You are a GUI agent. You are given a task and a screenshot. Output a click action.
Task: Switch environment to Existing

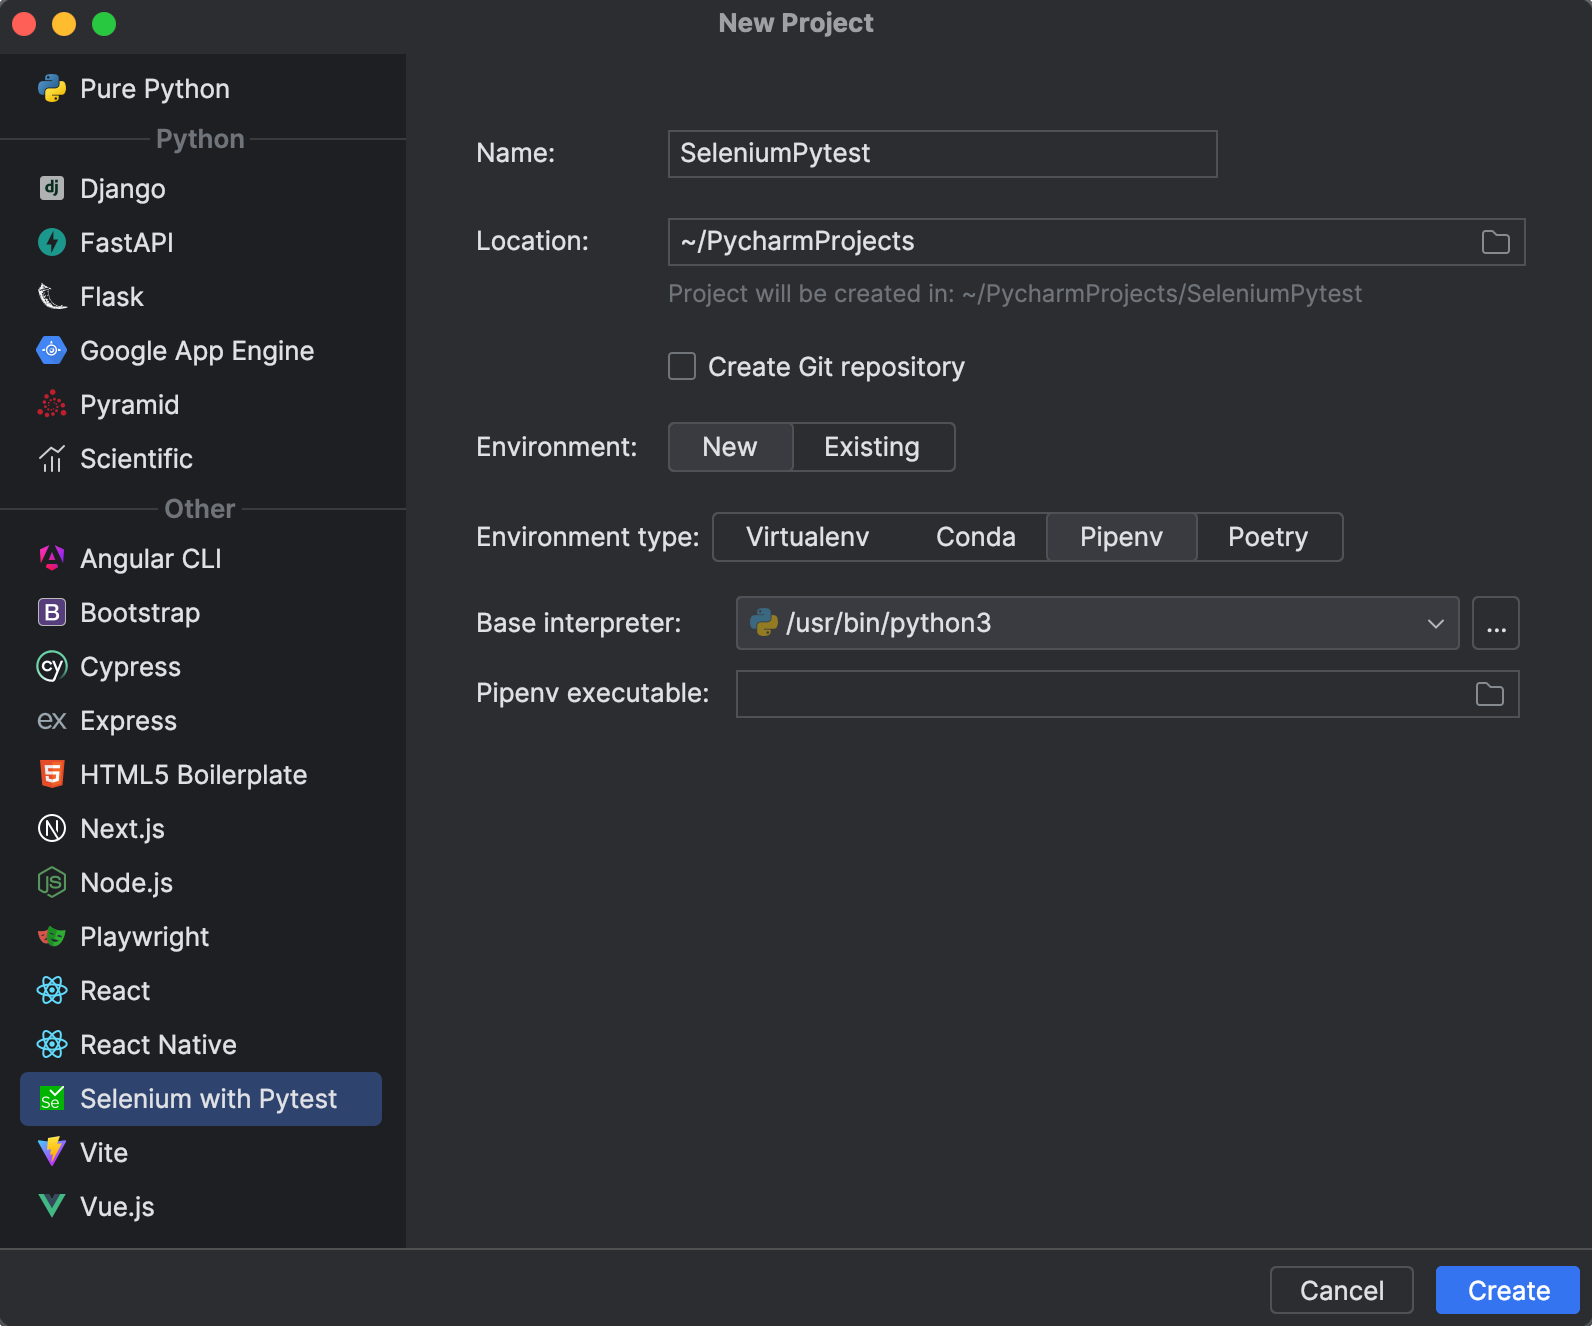[x=872, y=447]
